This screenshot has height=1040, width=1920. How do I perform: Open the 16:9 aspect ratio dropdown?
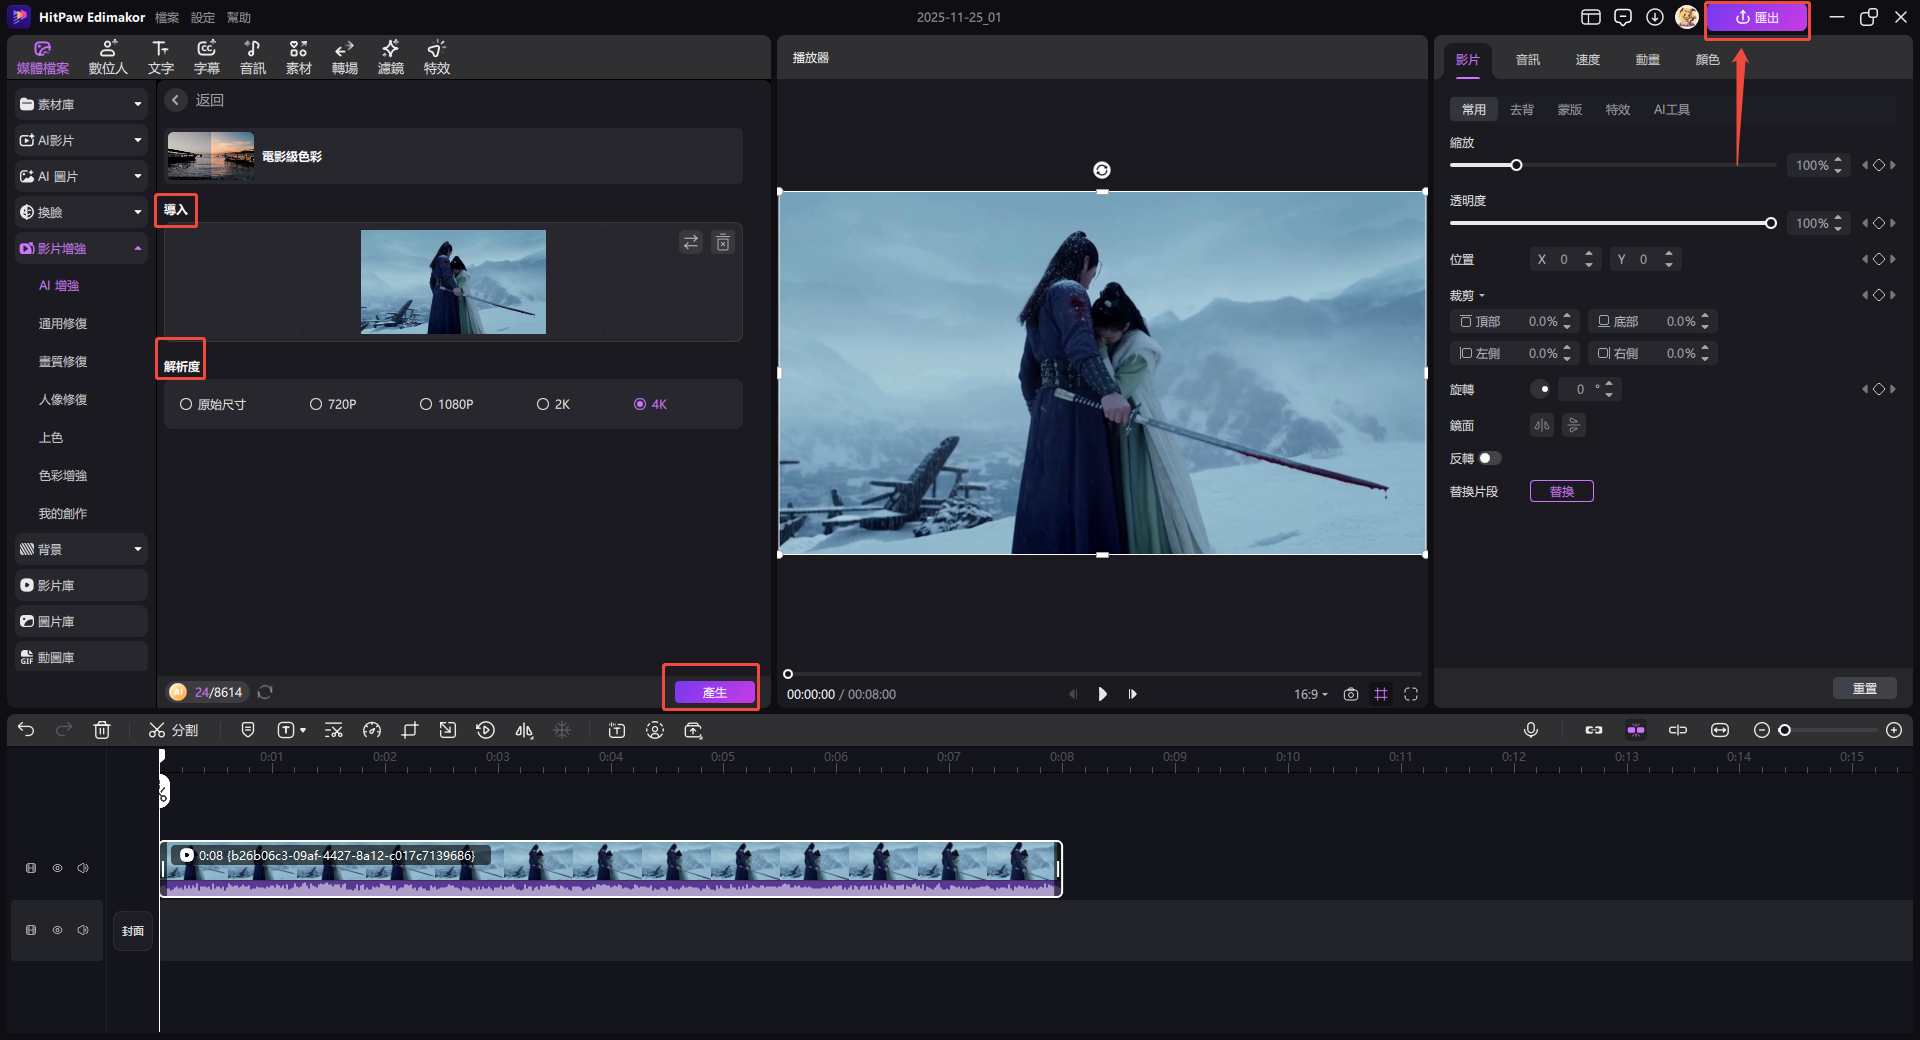1310,694
